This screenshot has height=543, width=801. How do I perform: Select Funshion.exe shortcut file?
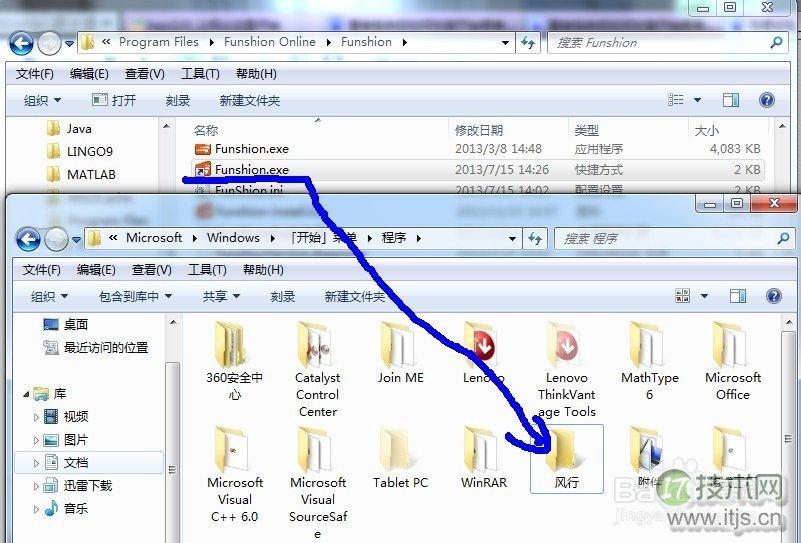(x=478, y=170)
